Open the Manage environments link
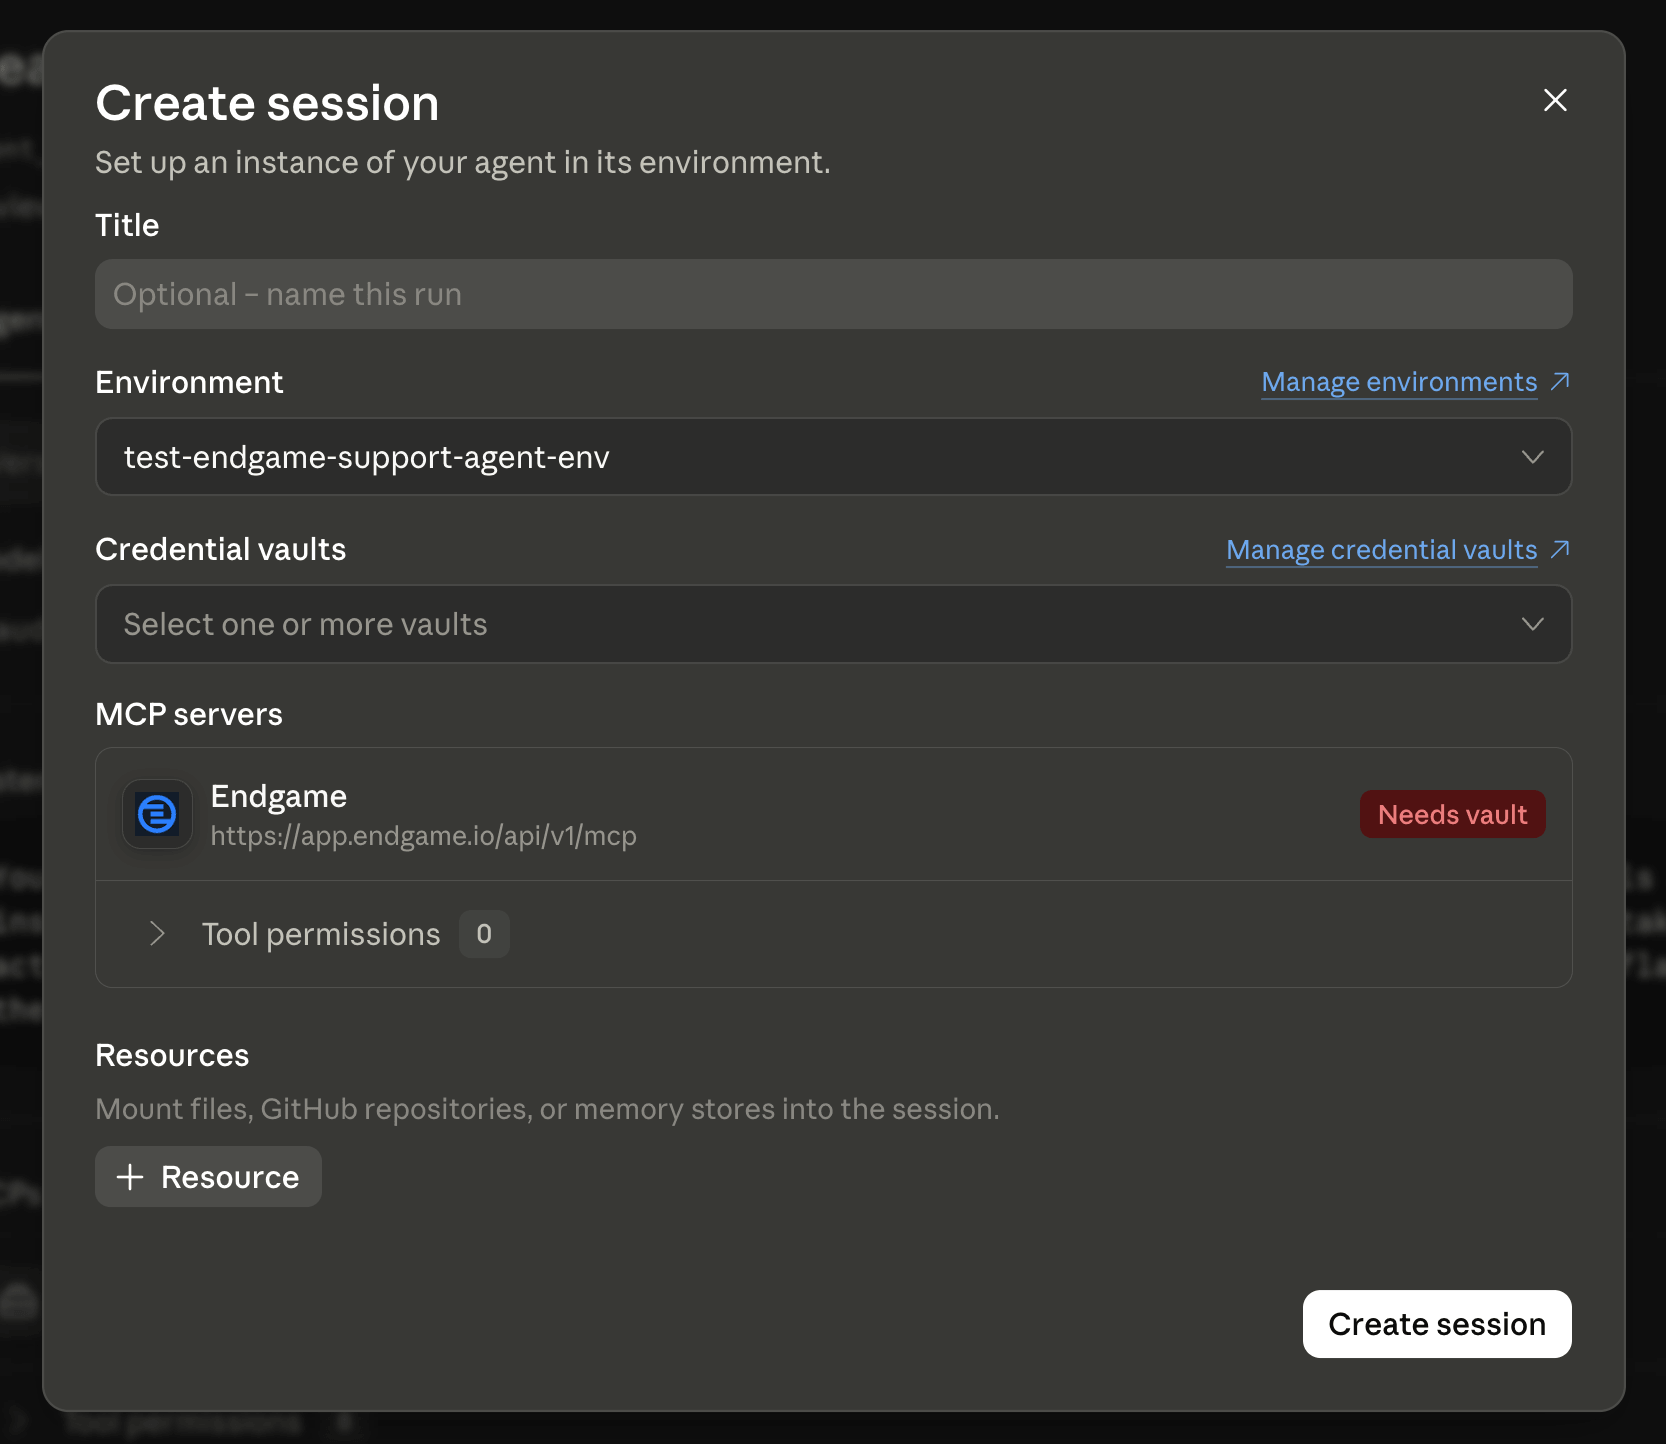1666x1444 pixels. click(x=1399, y=382)
